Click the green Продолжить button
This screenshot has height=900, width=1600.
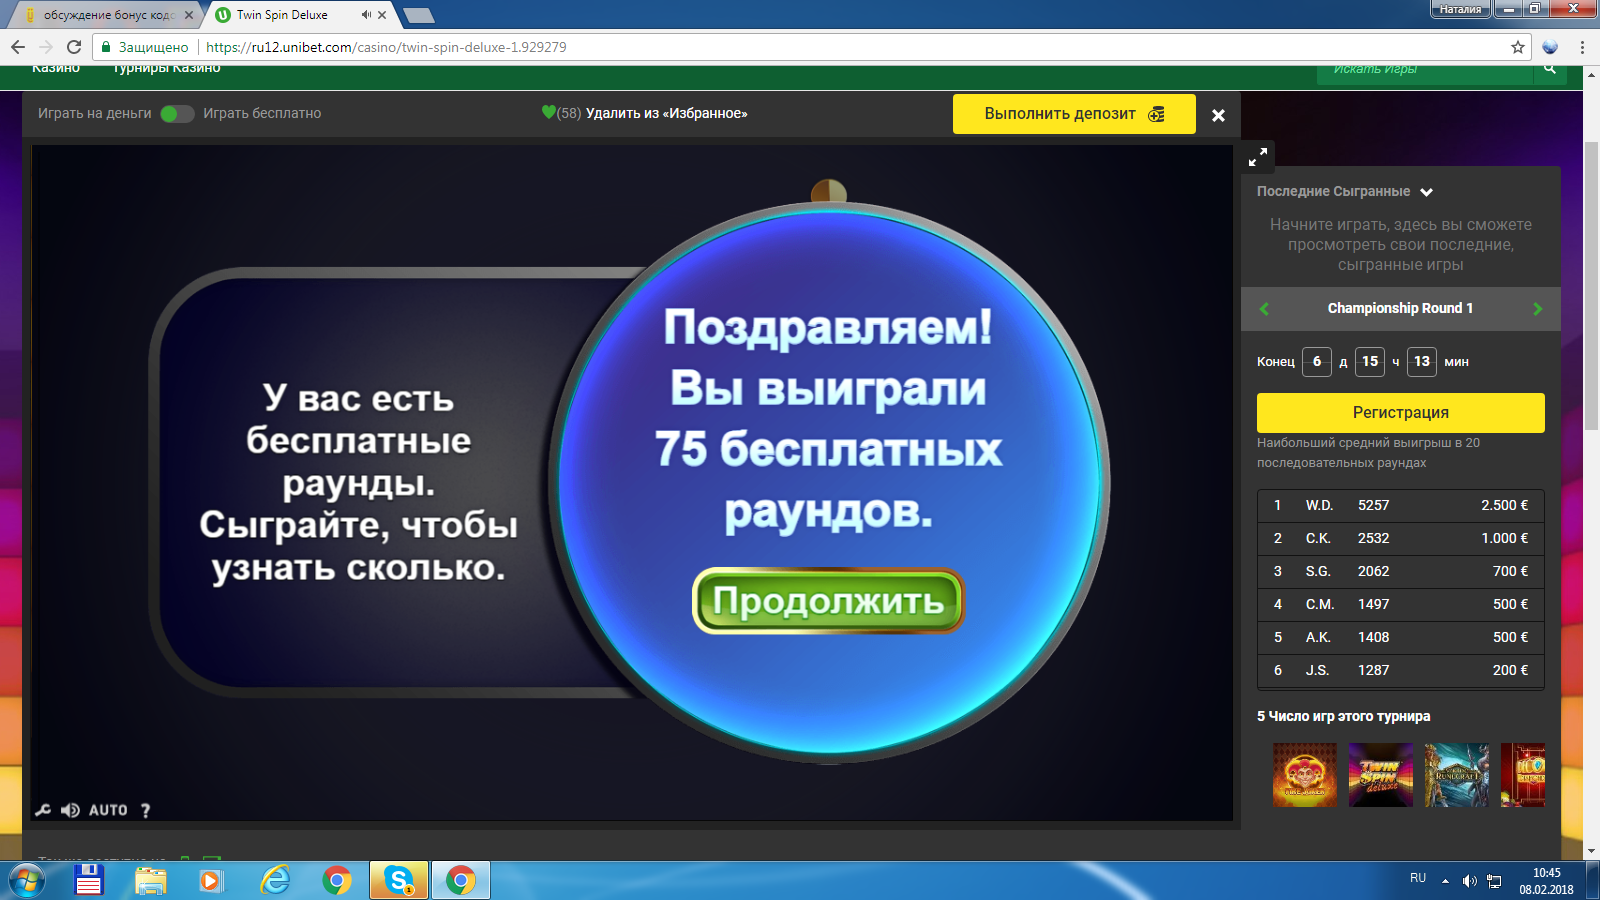[828, 601]
